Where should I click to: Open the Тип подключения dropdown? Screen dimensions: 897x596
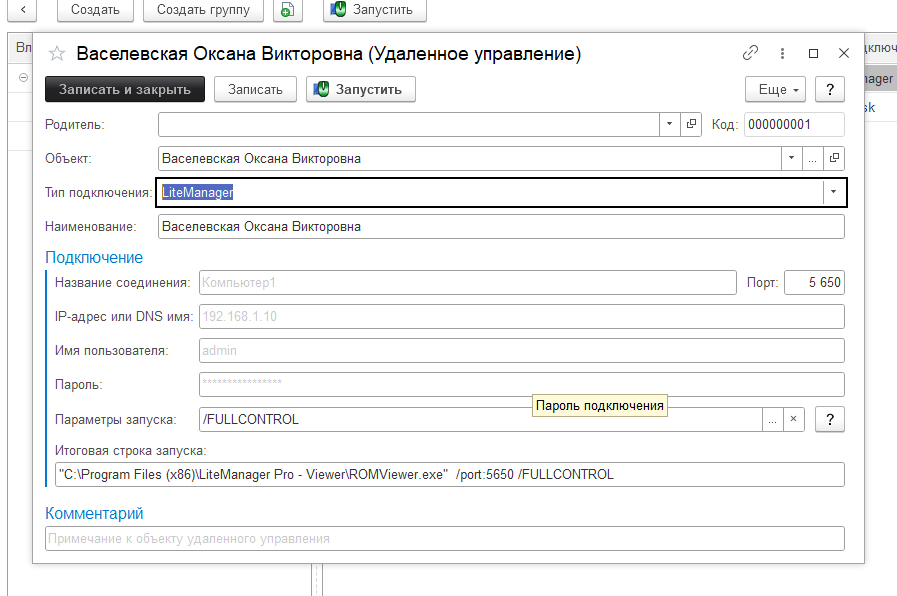pyautogui.click(x=834, y=192)
